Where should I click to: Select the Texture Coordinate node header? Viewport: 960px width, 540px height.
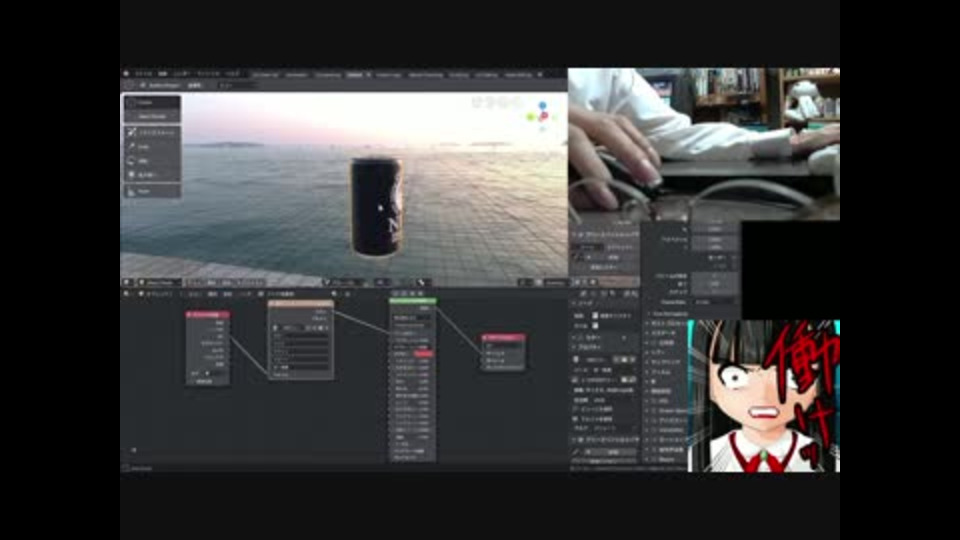coord(208,315)
